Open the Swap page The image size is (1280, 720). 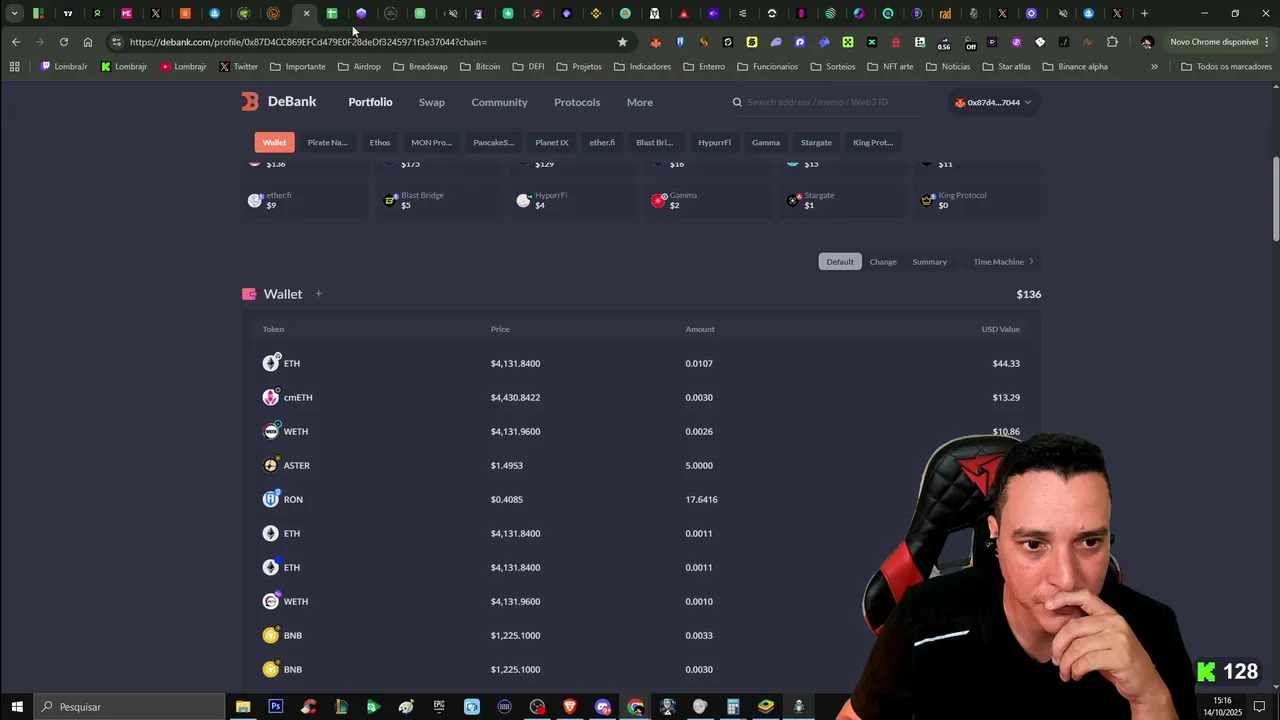coord(431,102)
